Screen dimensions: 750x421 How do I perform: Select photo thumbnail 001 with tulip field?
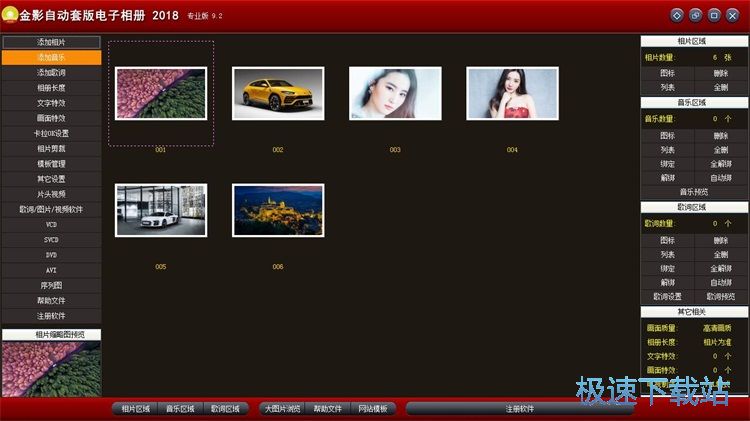tap(161, 93)
